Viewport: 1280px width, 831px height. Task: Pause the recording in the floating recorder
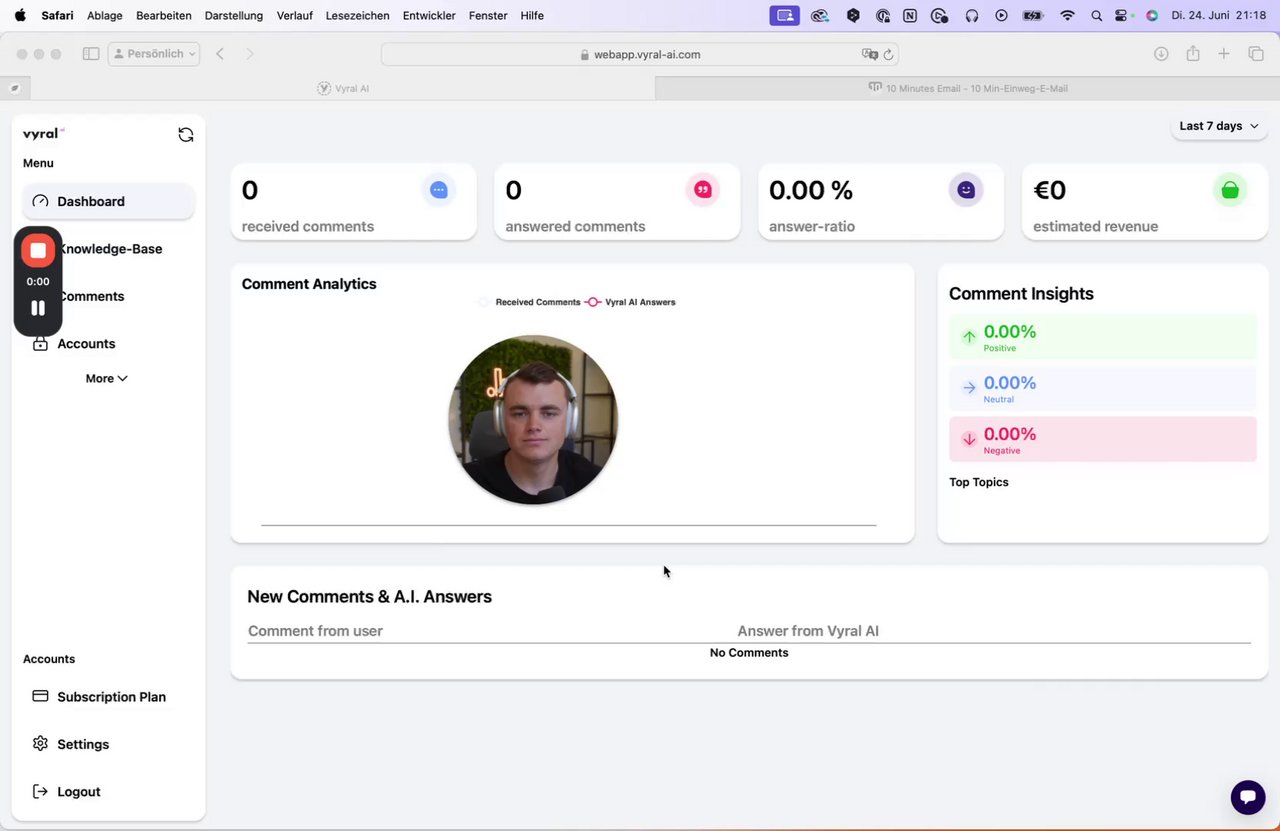[x=38, y=308]
